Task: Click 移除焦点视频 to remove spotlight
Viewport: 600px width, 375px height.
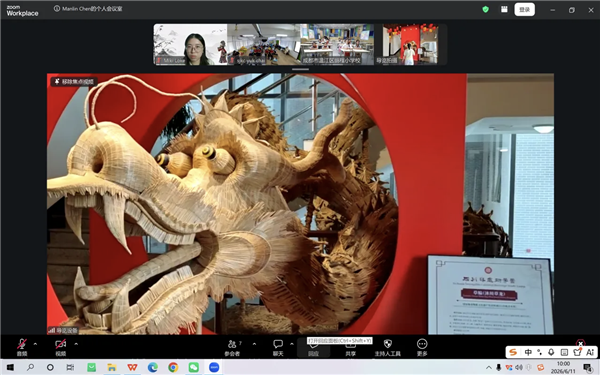Action: (74, 82)
